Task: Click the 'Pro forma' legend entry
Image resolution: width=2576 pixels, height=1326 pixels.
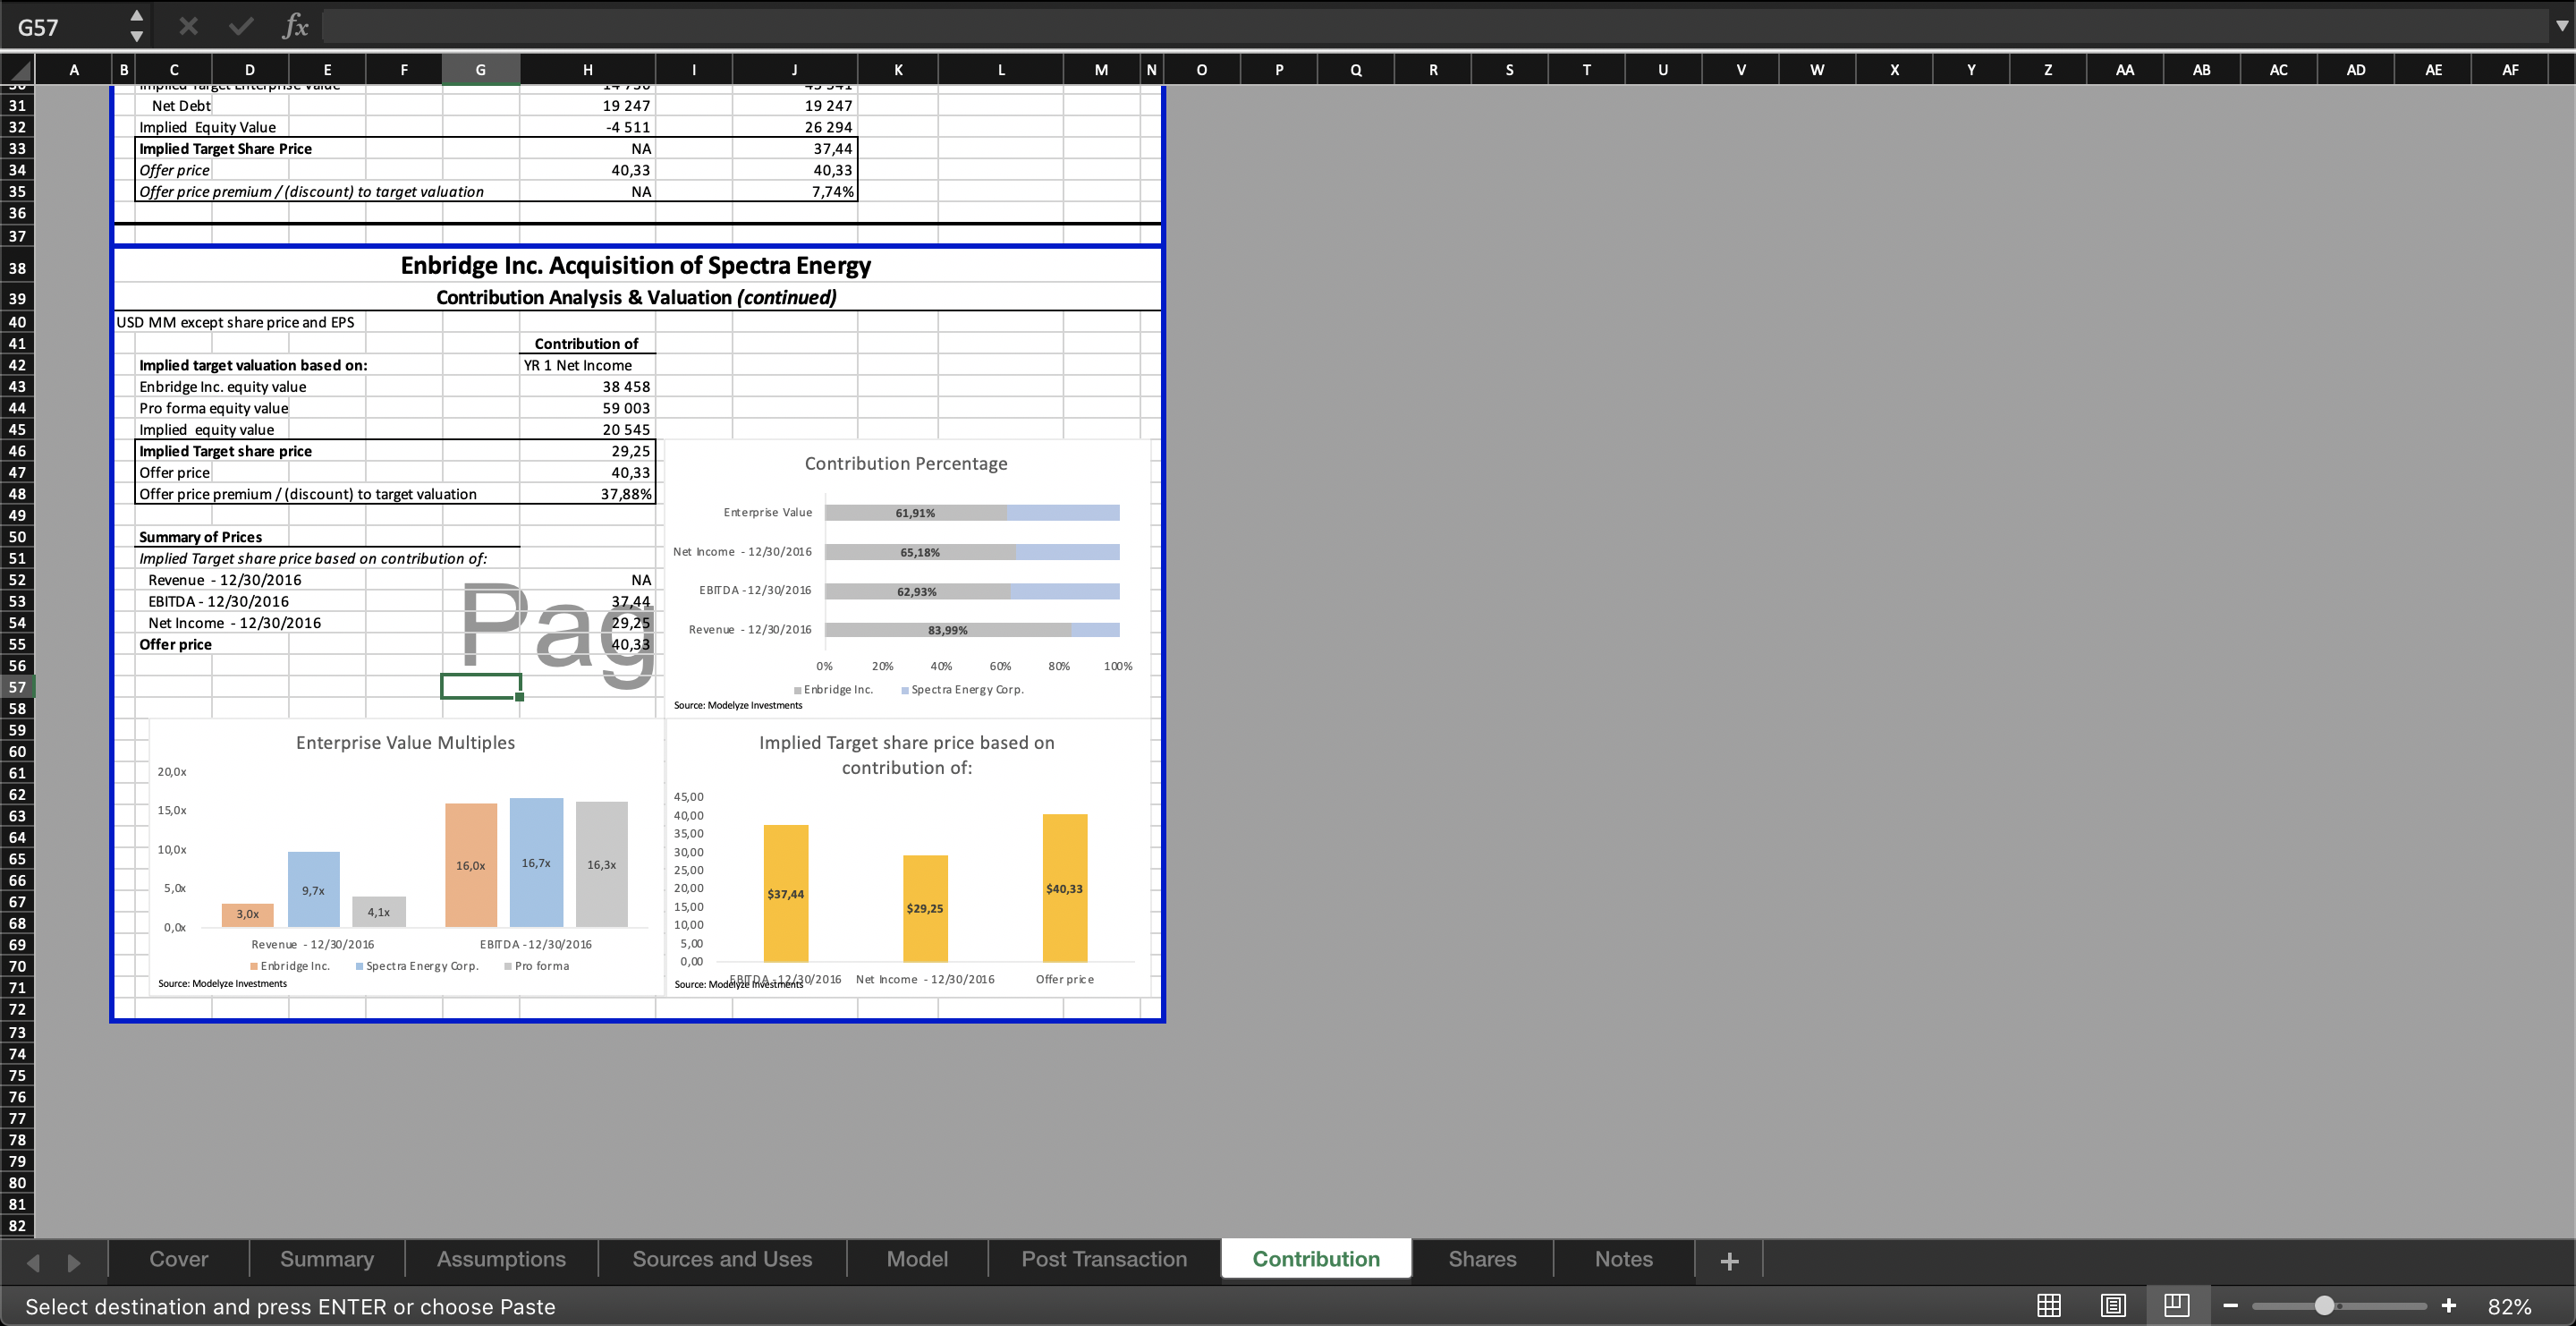Action: pos(537,966)
